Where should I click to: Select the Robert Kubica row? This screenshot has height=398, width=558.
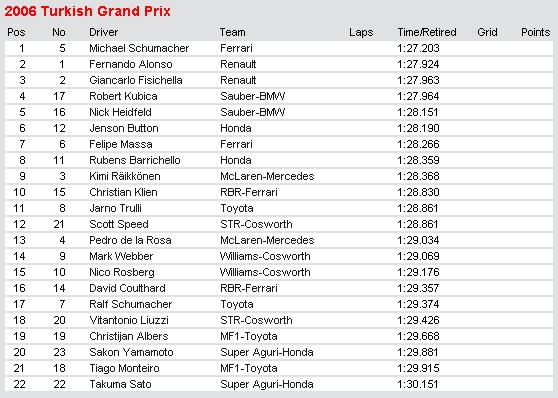[279, 96]
